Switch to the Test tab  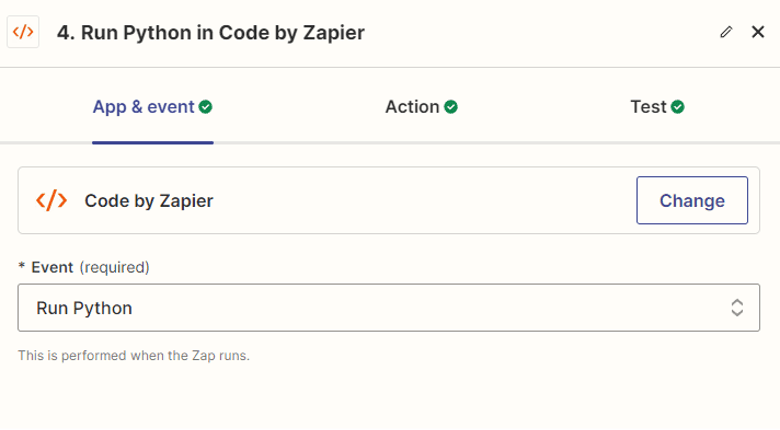[x=657, y=107]
